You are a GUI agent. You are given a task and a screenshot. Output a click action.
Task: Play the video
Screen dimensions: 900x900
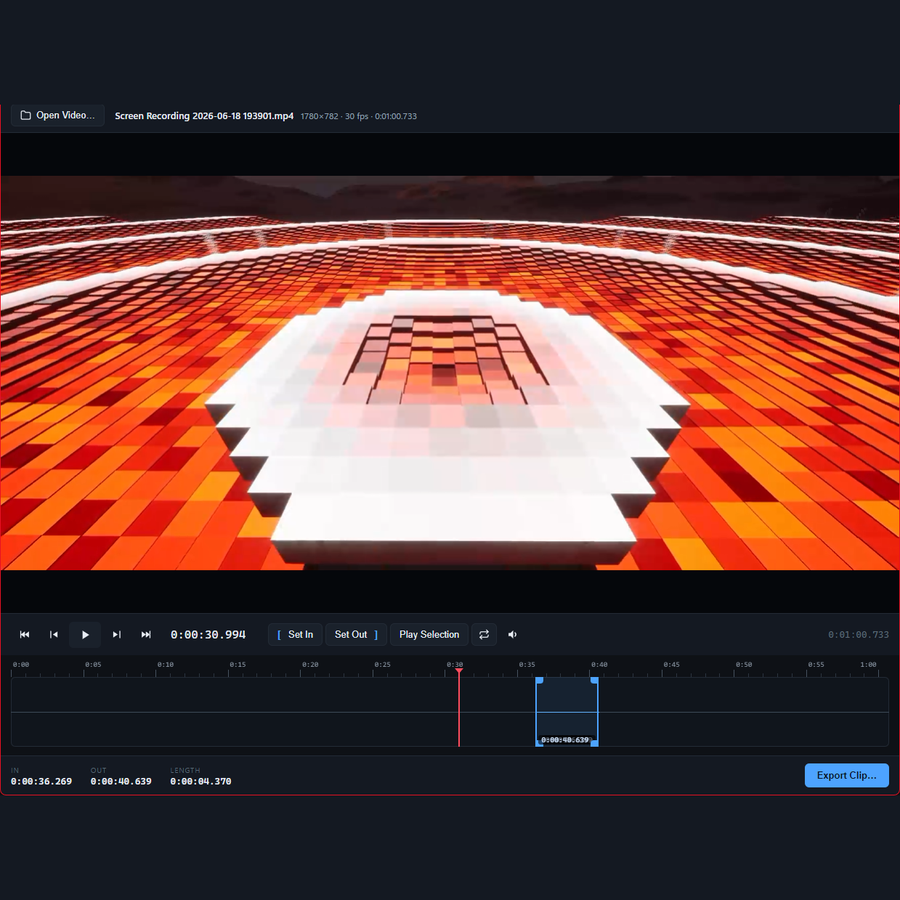[85, 634]
